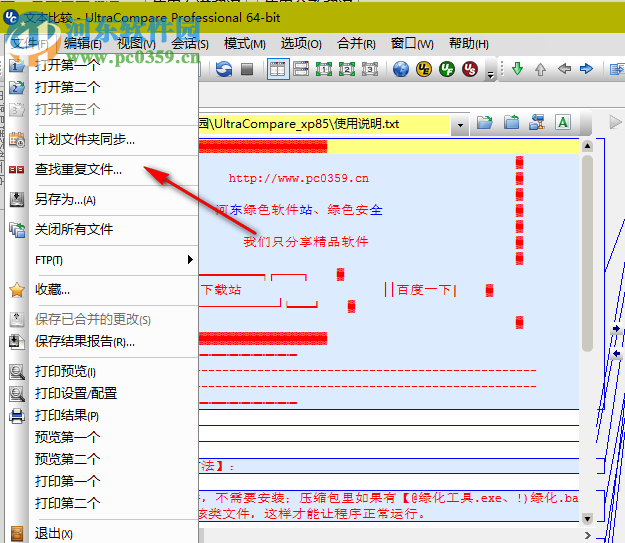Viewport: 625px width, 543px height.
Task: Click the blue right arrow merge icon
Action: [586, 69]
